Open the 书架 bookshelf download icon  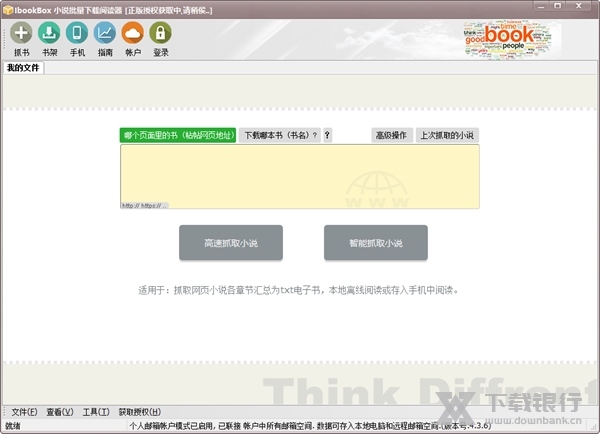(49, 33)
